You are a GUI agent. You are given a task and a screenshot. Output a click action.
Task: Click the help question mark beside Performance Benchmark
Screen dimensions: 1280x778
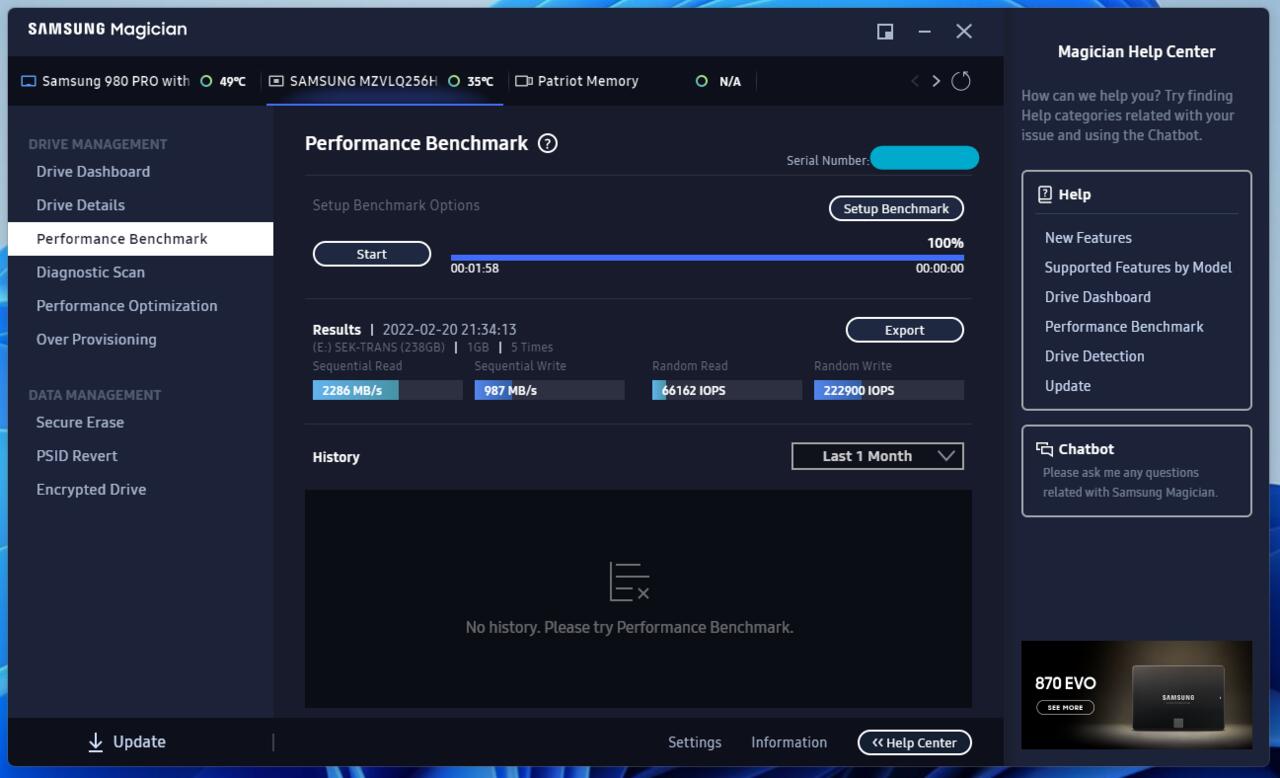coord(547,143)
